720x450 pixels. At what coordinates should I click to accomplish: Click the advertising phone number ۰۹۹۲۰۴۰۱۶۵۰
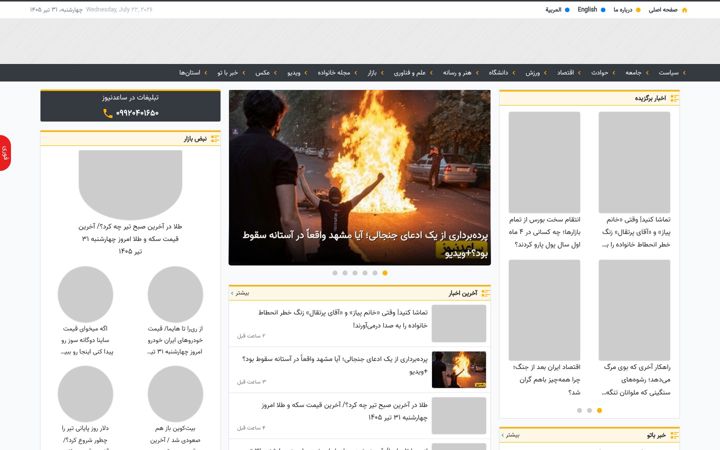point(137,113)
